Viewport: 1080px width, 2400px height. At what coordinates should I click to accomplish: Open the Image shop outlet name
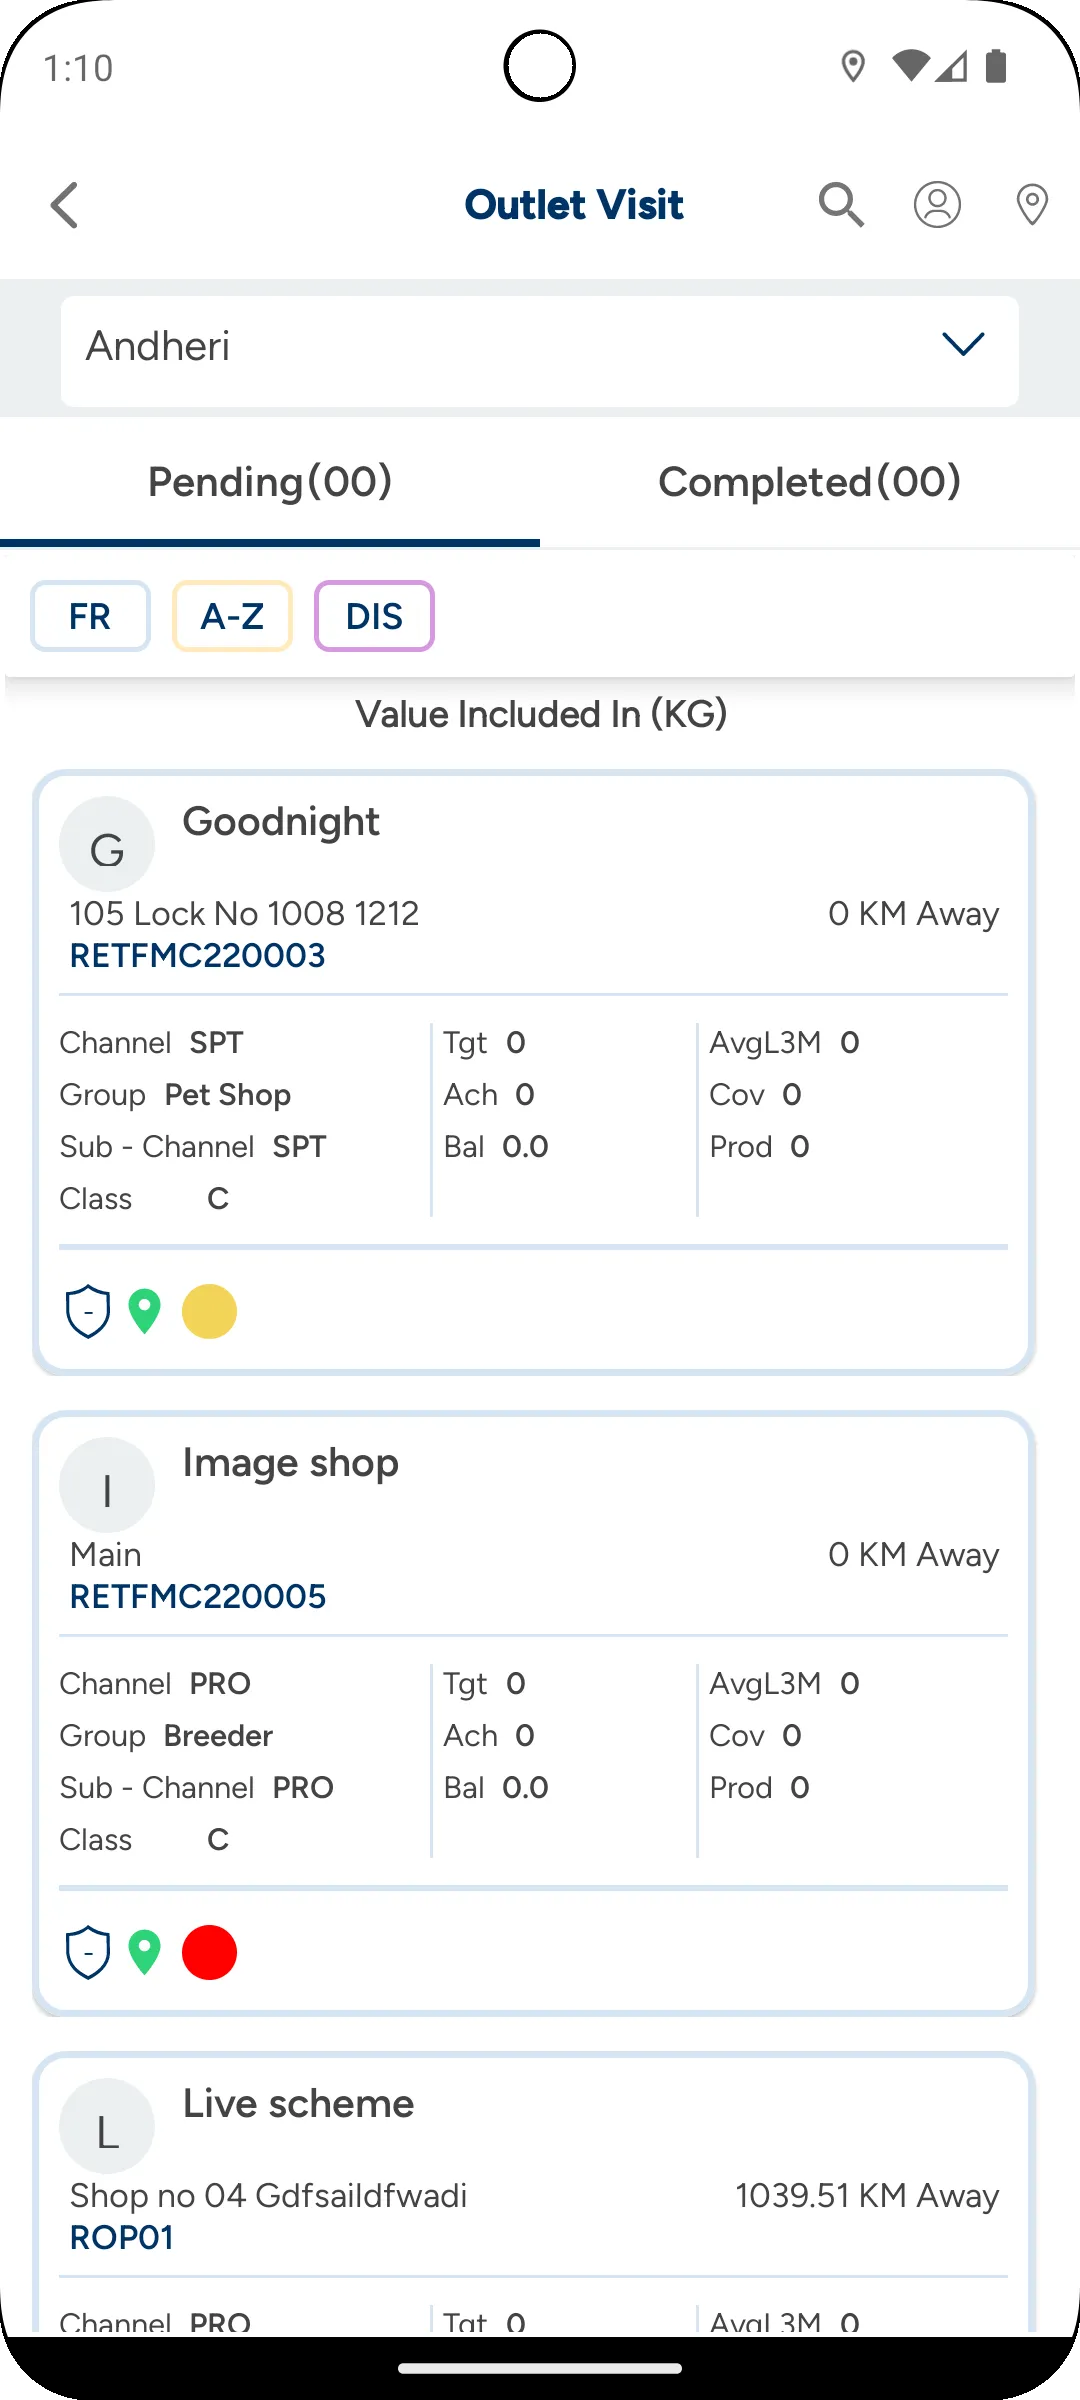tap(291, 1464)
